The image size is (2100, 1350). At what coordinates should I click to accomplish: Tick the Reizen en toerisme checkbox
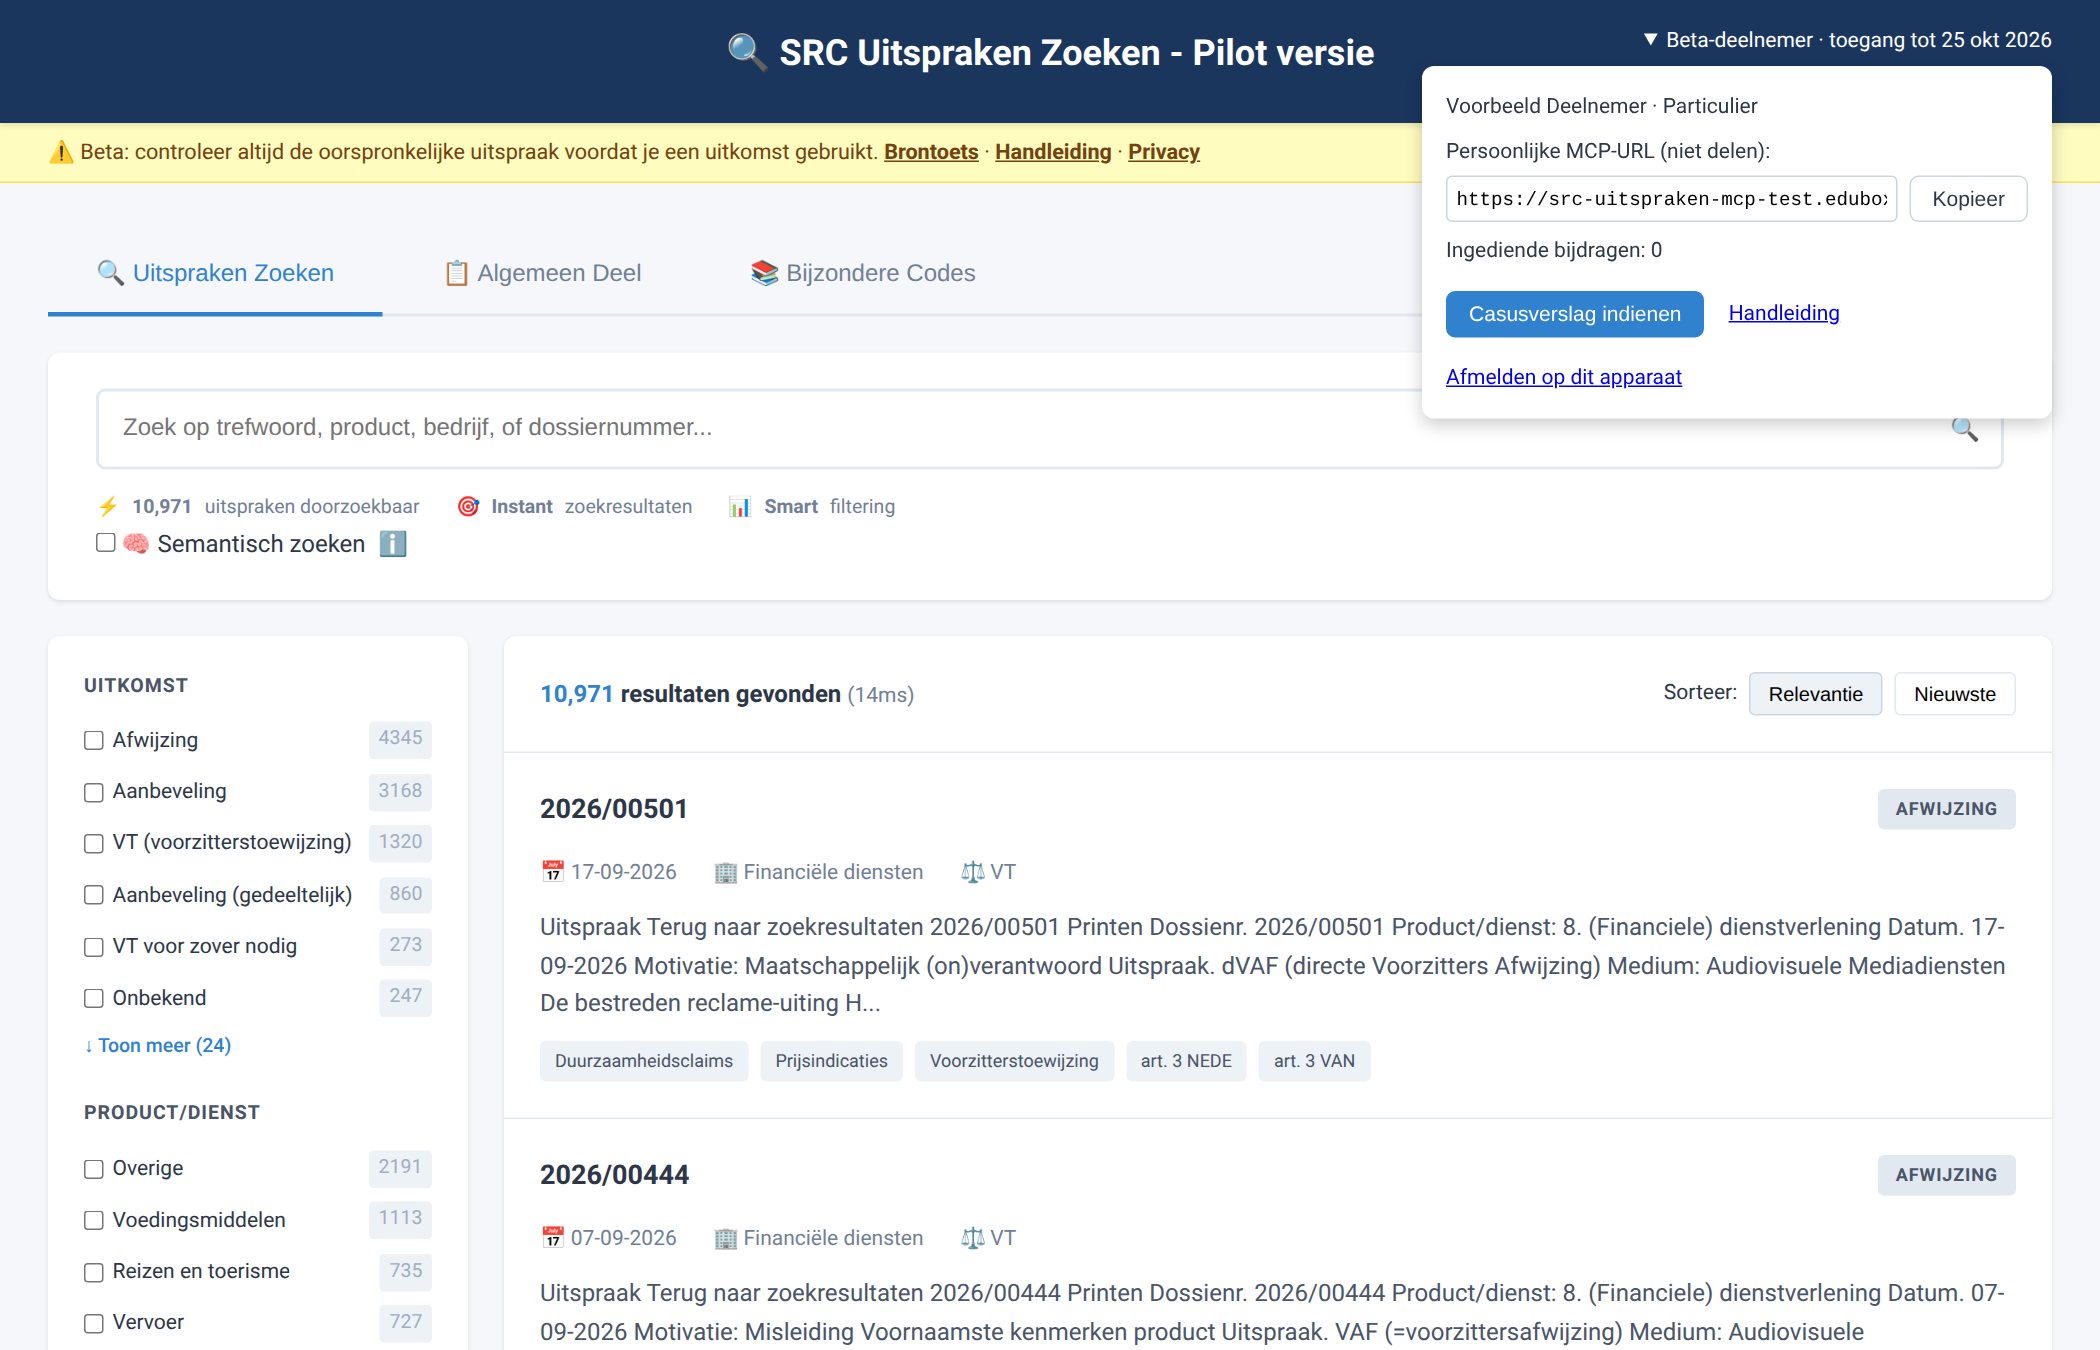pyautogui.click(x=94, y=1272)
